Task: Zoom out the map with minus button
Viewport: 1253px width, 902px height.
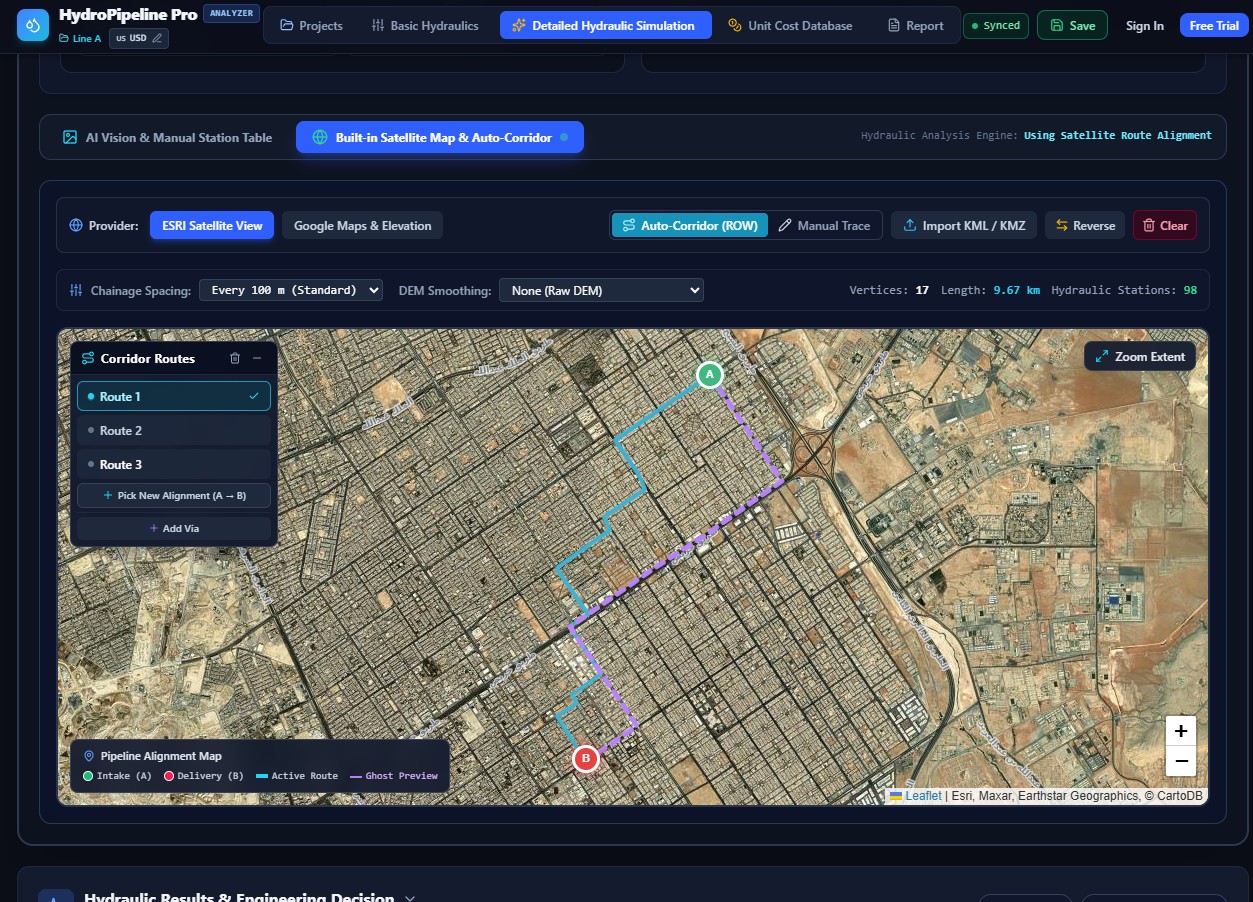Action: pos(1181,761)
